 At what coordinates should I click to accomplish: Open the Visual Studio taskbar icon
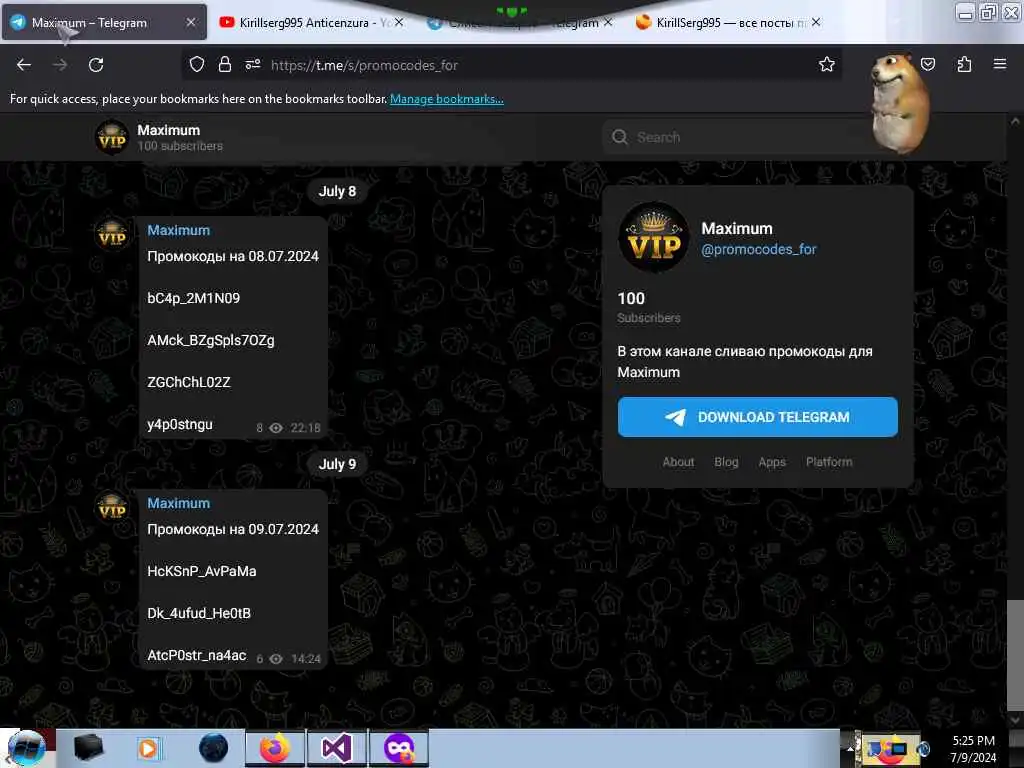[336, 748]
